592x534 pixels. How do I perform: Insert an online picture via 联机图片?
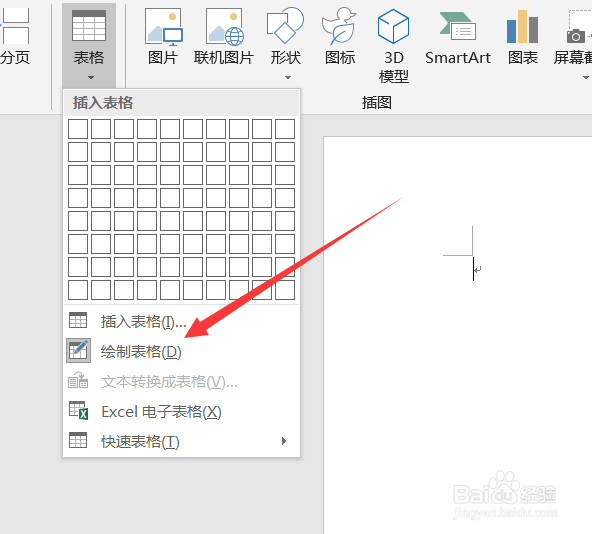[x=224, y=37]
